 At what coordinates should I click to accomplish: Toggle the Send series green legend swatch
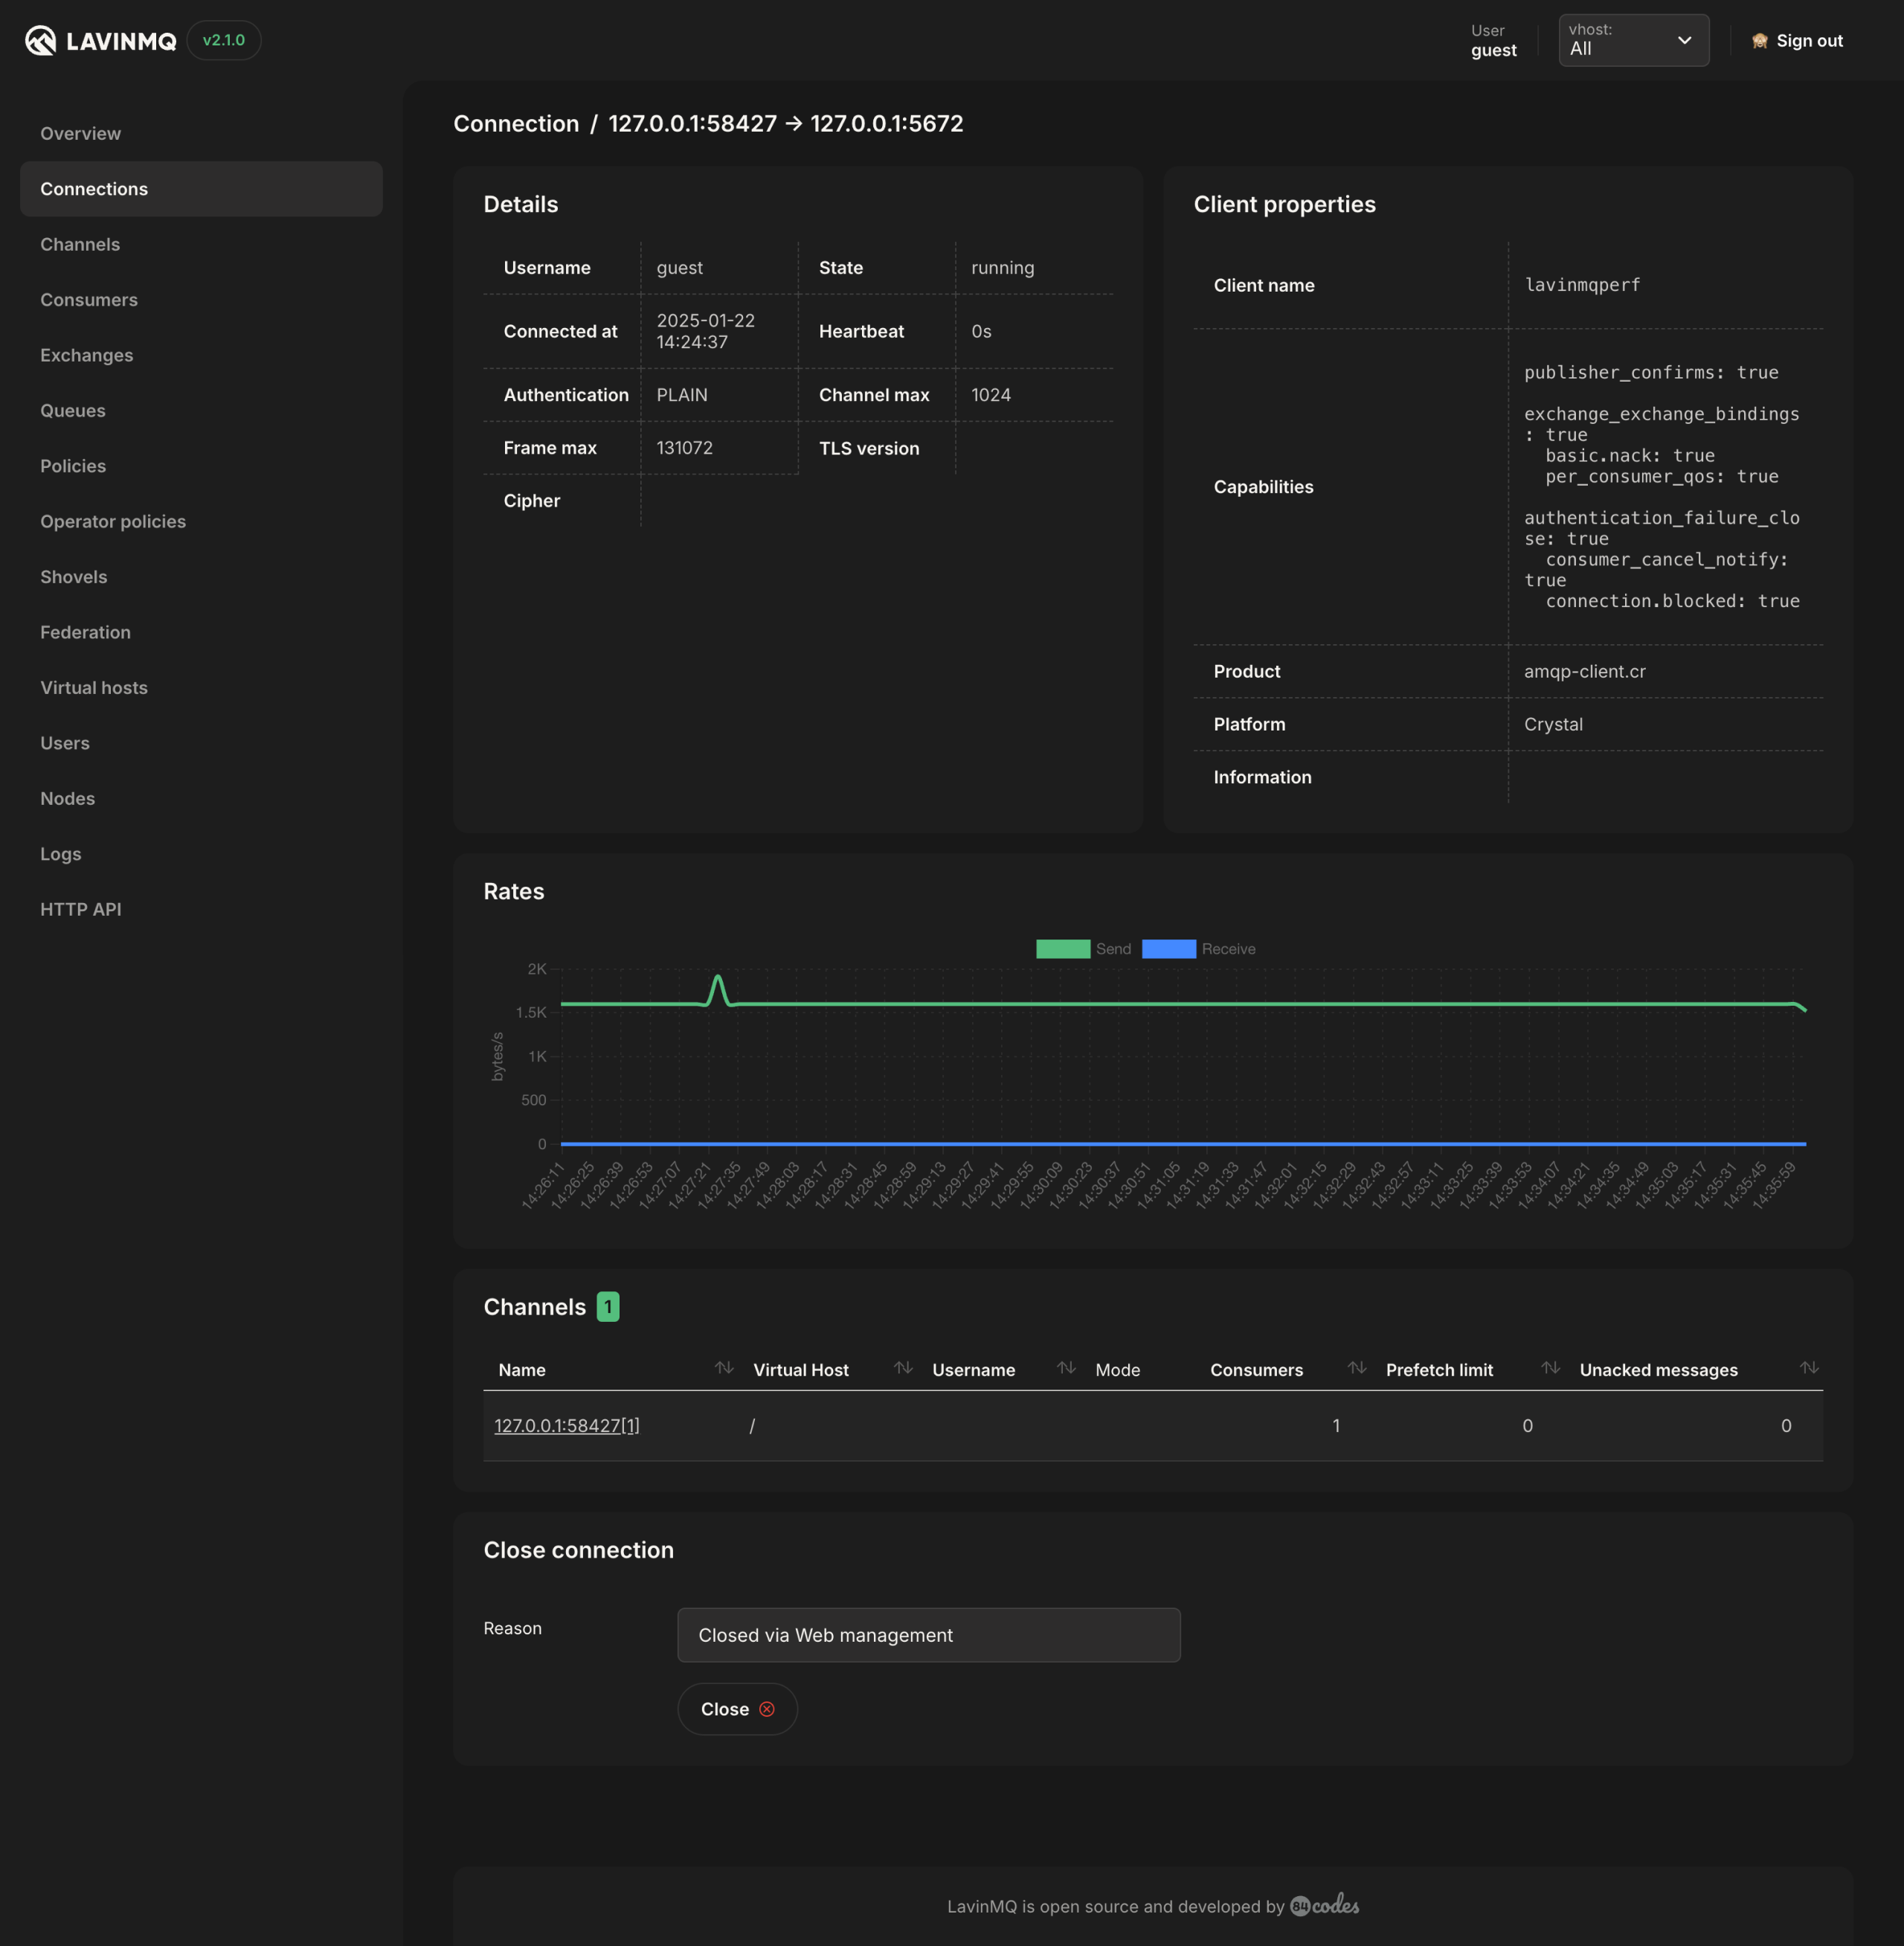(x=1063, y=949)
